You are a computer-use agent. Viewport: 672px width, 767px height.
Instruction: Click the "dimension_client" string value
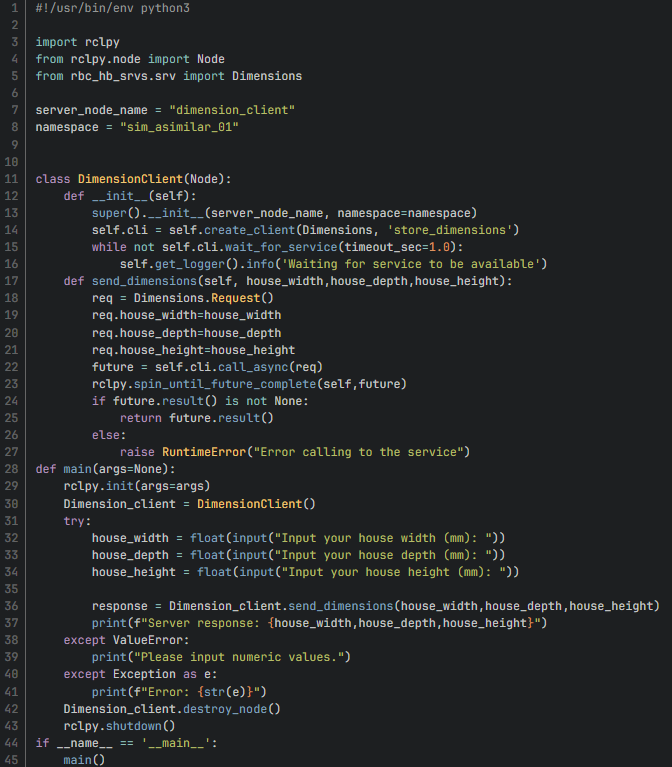point(232,110)
